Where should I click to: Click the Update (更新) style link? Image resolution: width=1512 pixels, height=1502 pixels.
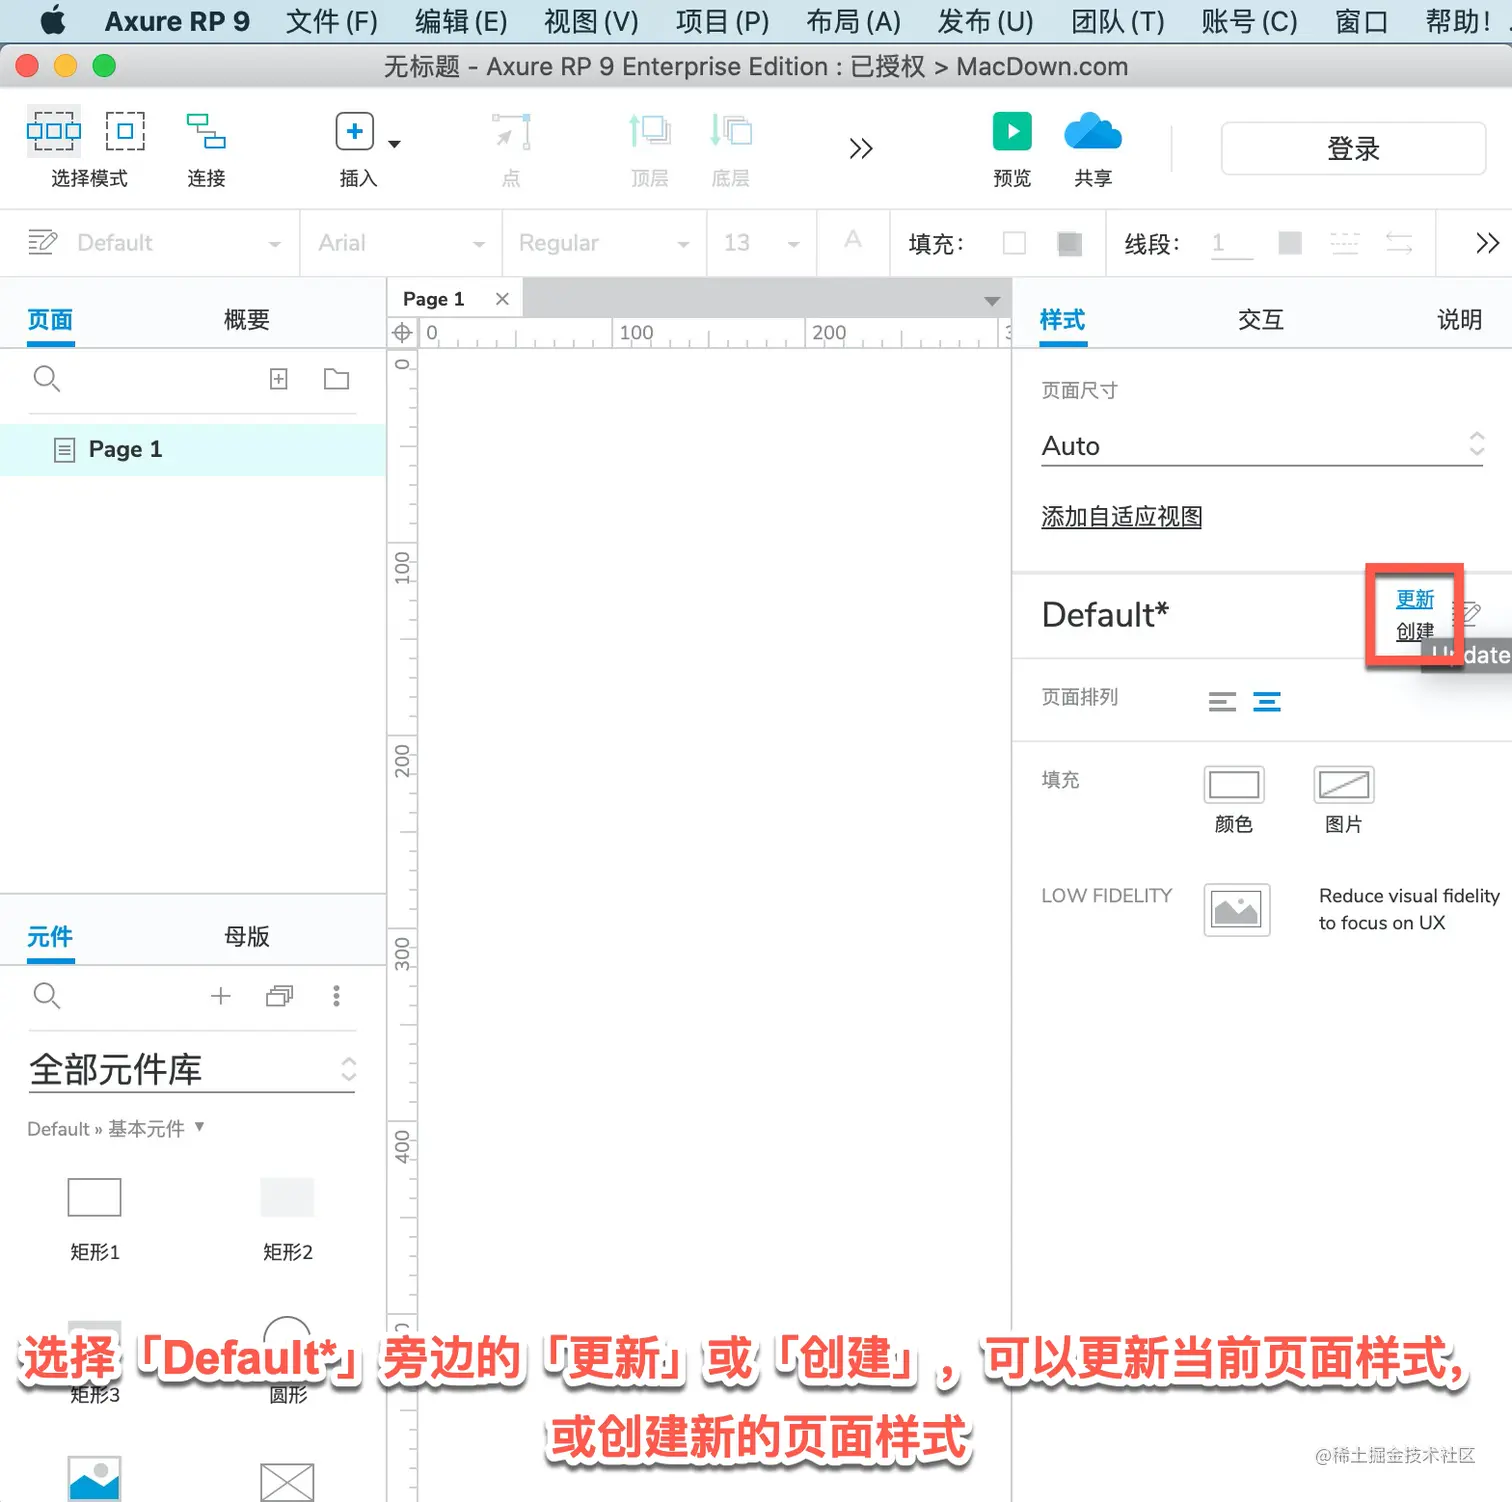point(1415,599)
